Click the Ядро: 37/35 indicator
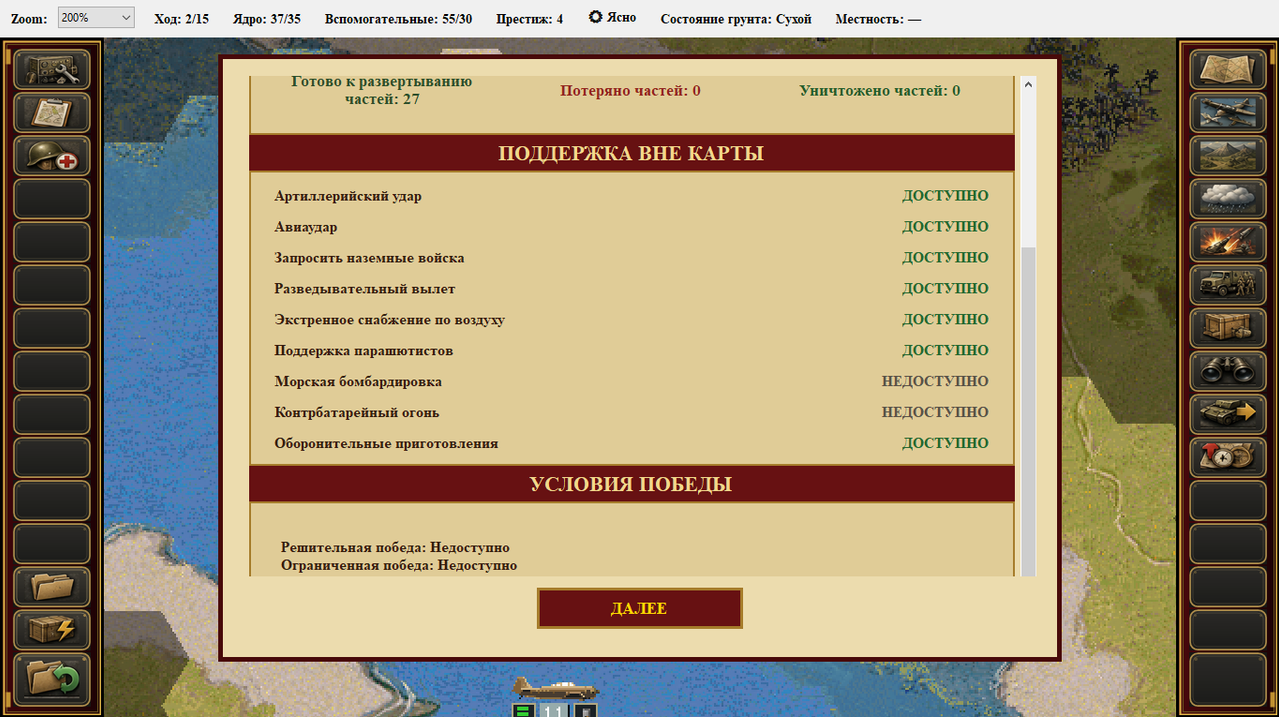This screenshot has width=1279, height=717. click(x=267, y=18)
